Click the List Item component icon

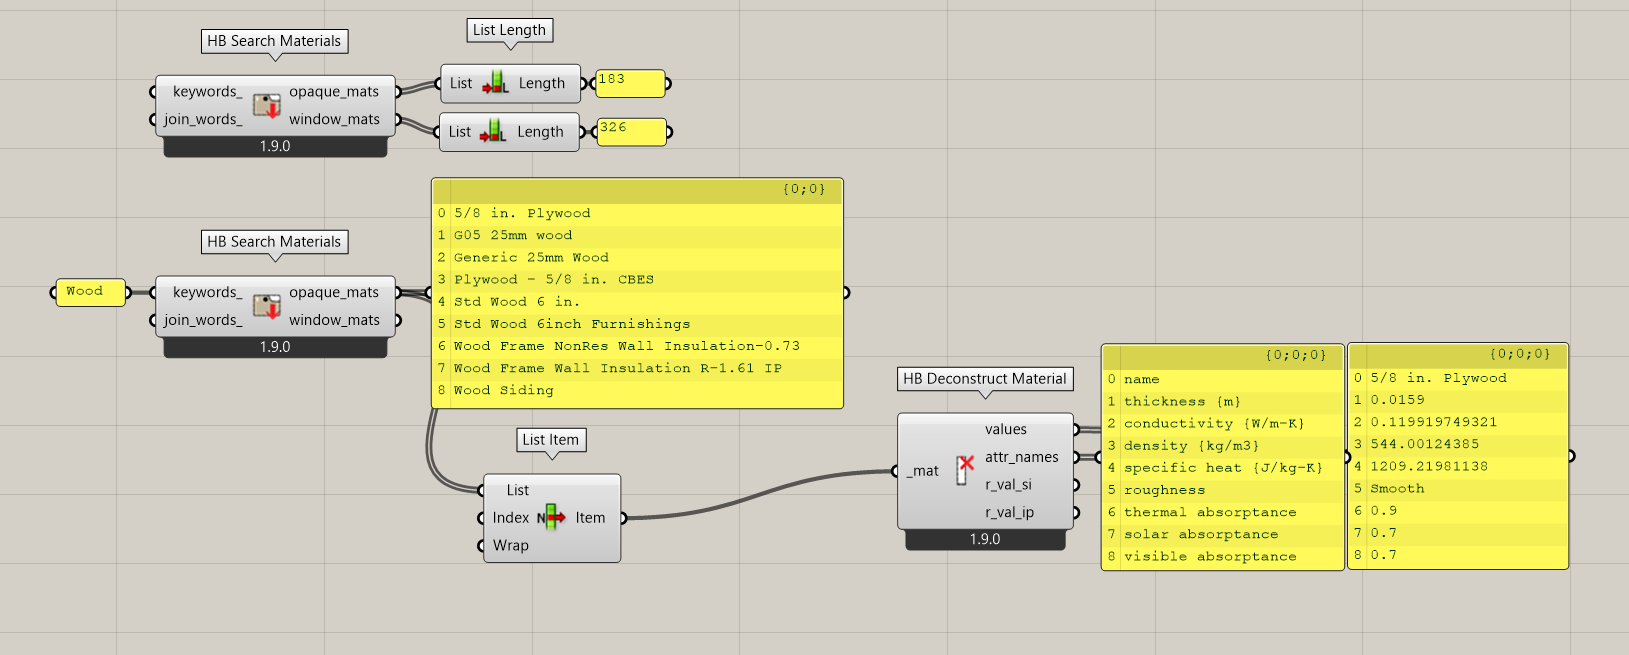[551, 518]
